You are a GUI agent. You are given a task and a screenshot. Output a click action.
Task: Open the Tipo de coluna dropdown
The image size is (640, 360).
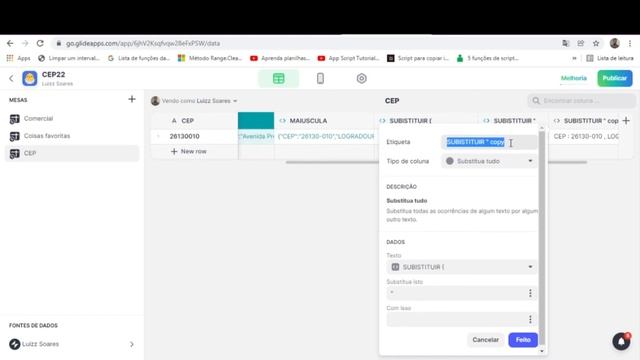pos(489,161)
